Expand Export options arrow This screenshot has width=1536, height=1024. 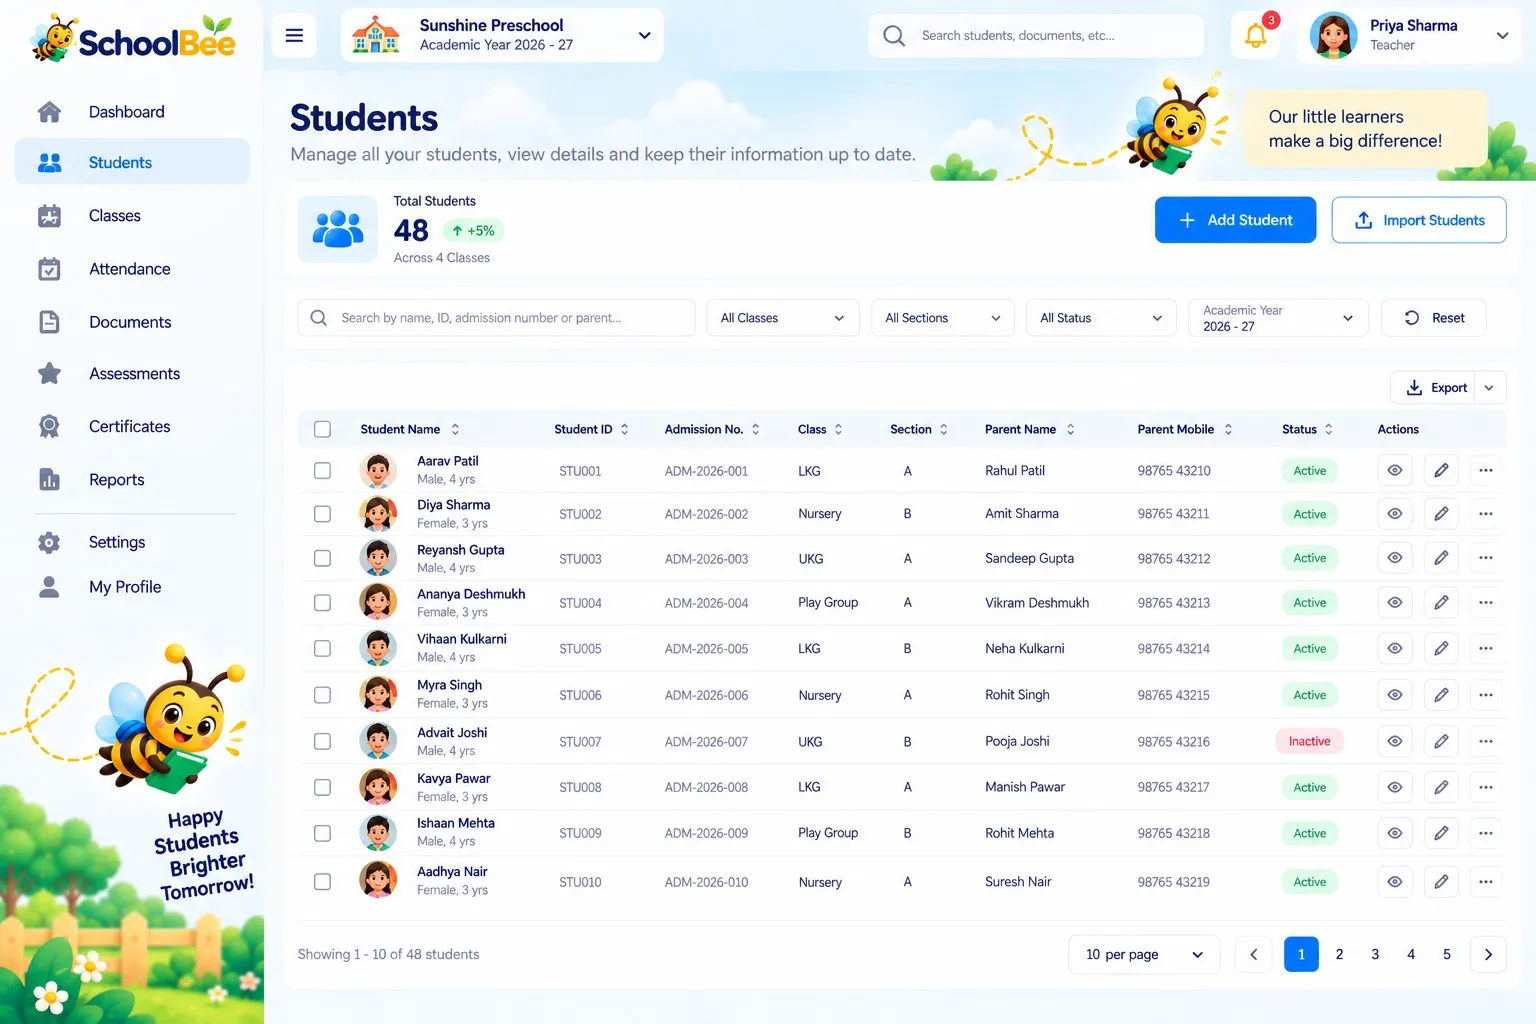point(1490,388)
